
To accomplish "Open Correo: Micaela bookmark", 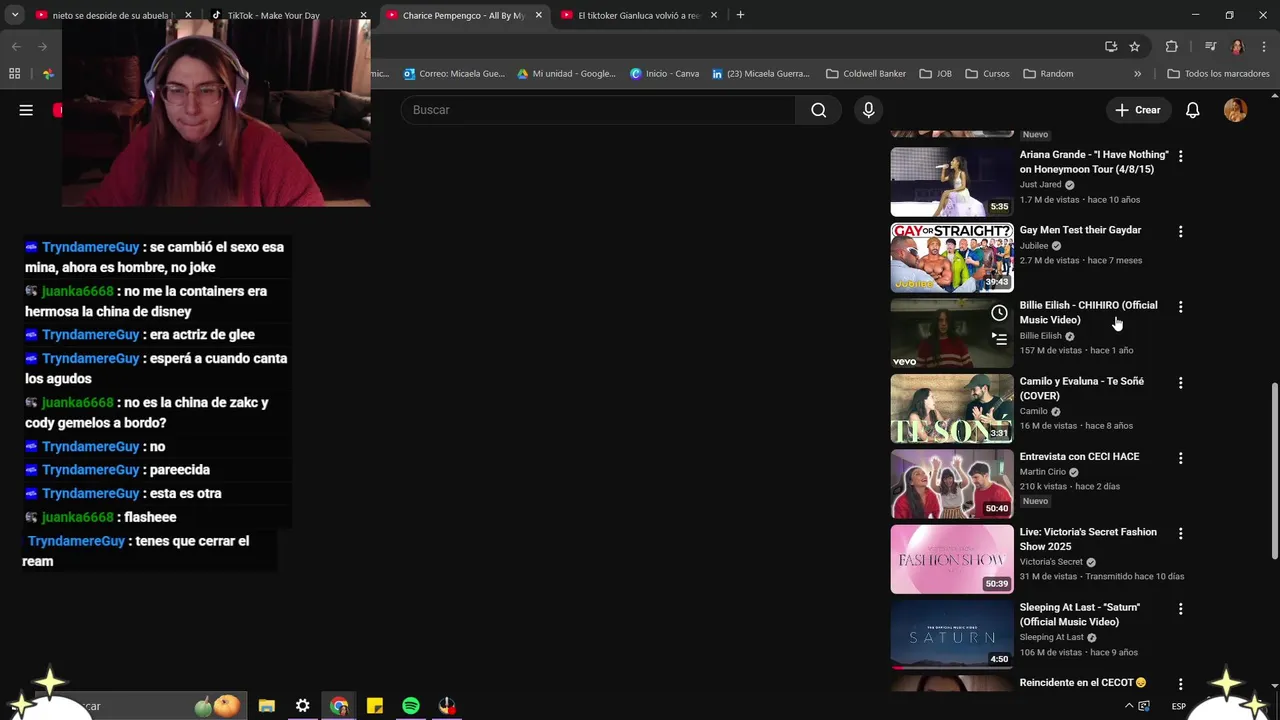I will pos(454,74).
